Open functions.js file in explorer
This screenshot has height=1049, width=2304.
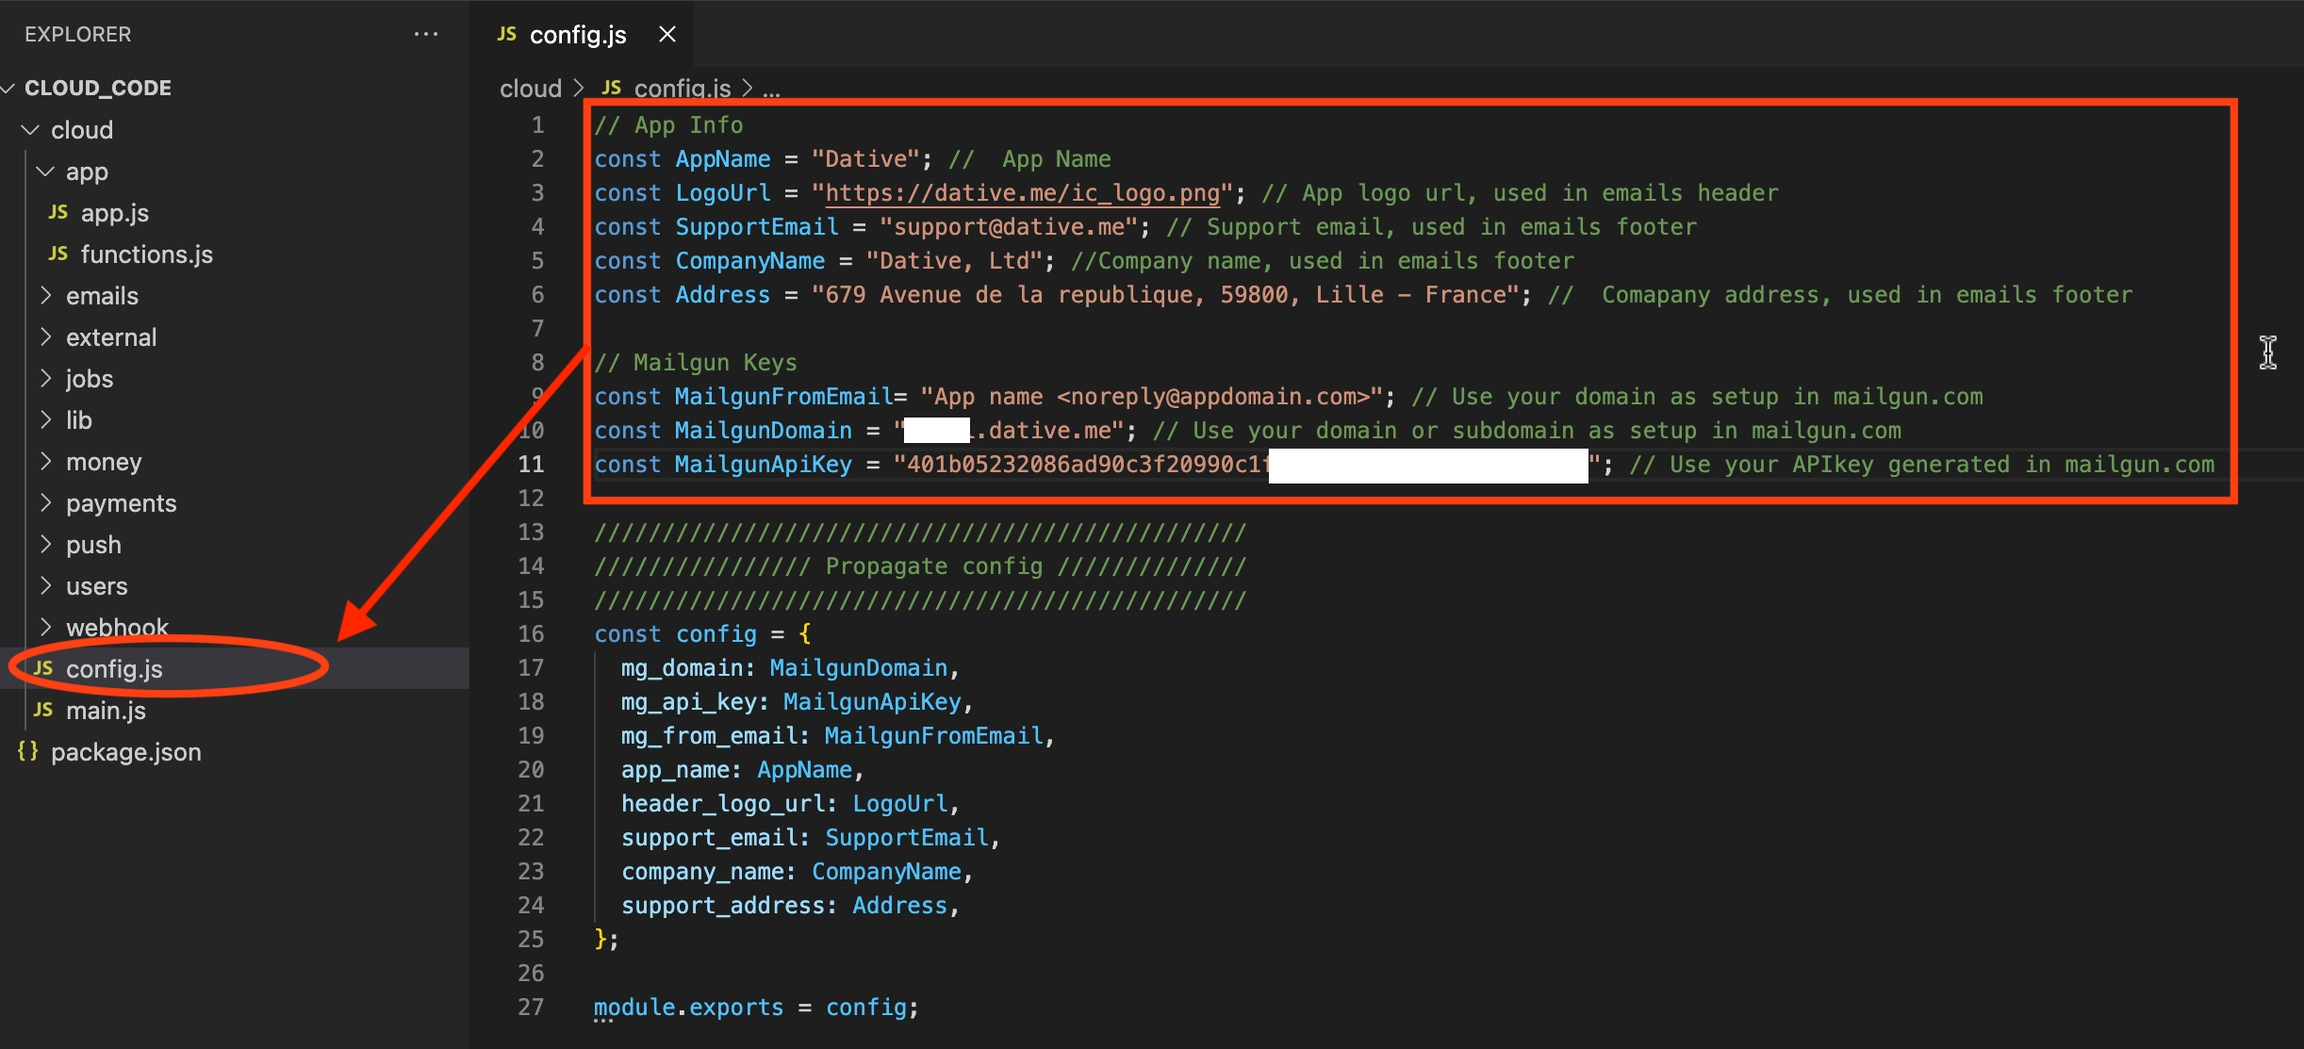coord(146,255)
